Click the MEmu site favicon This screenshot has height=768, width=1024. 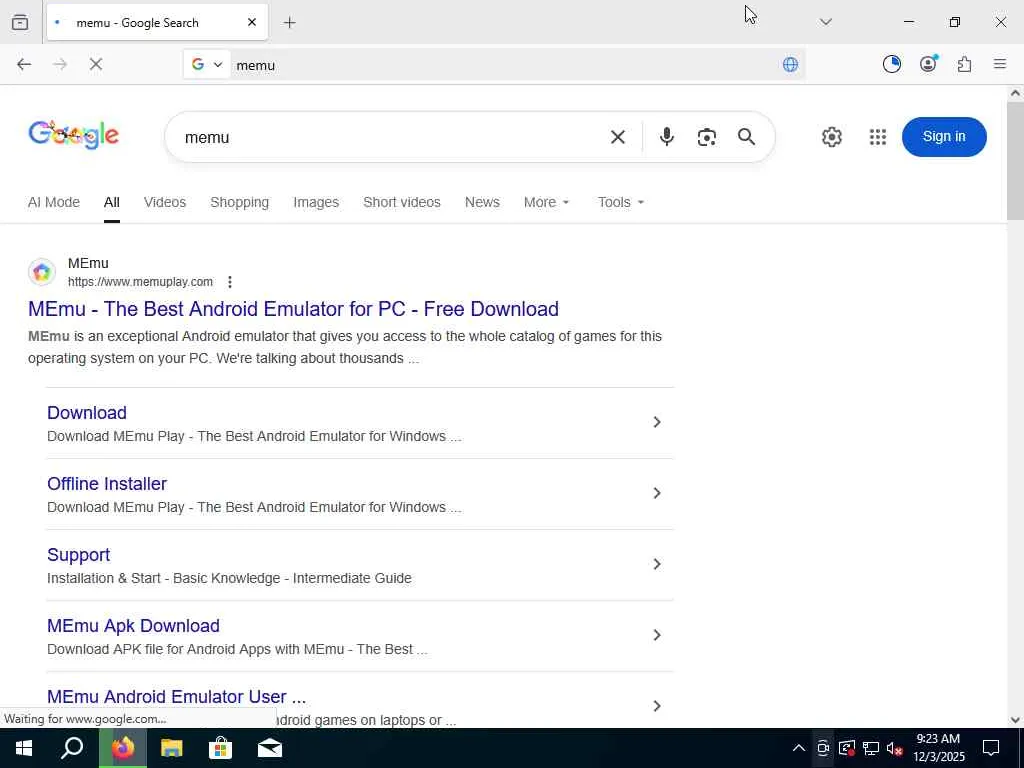point(42,272)
